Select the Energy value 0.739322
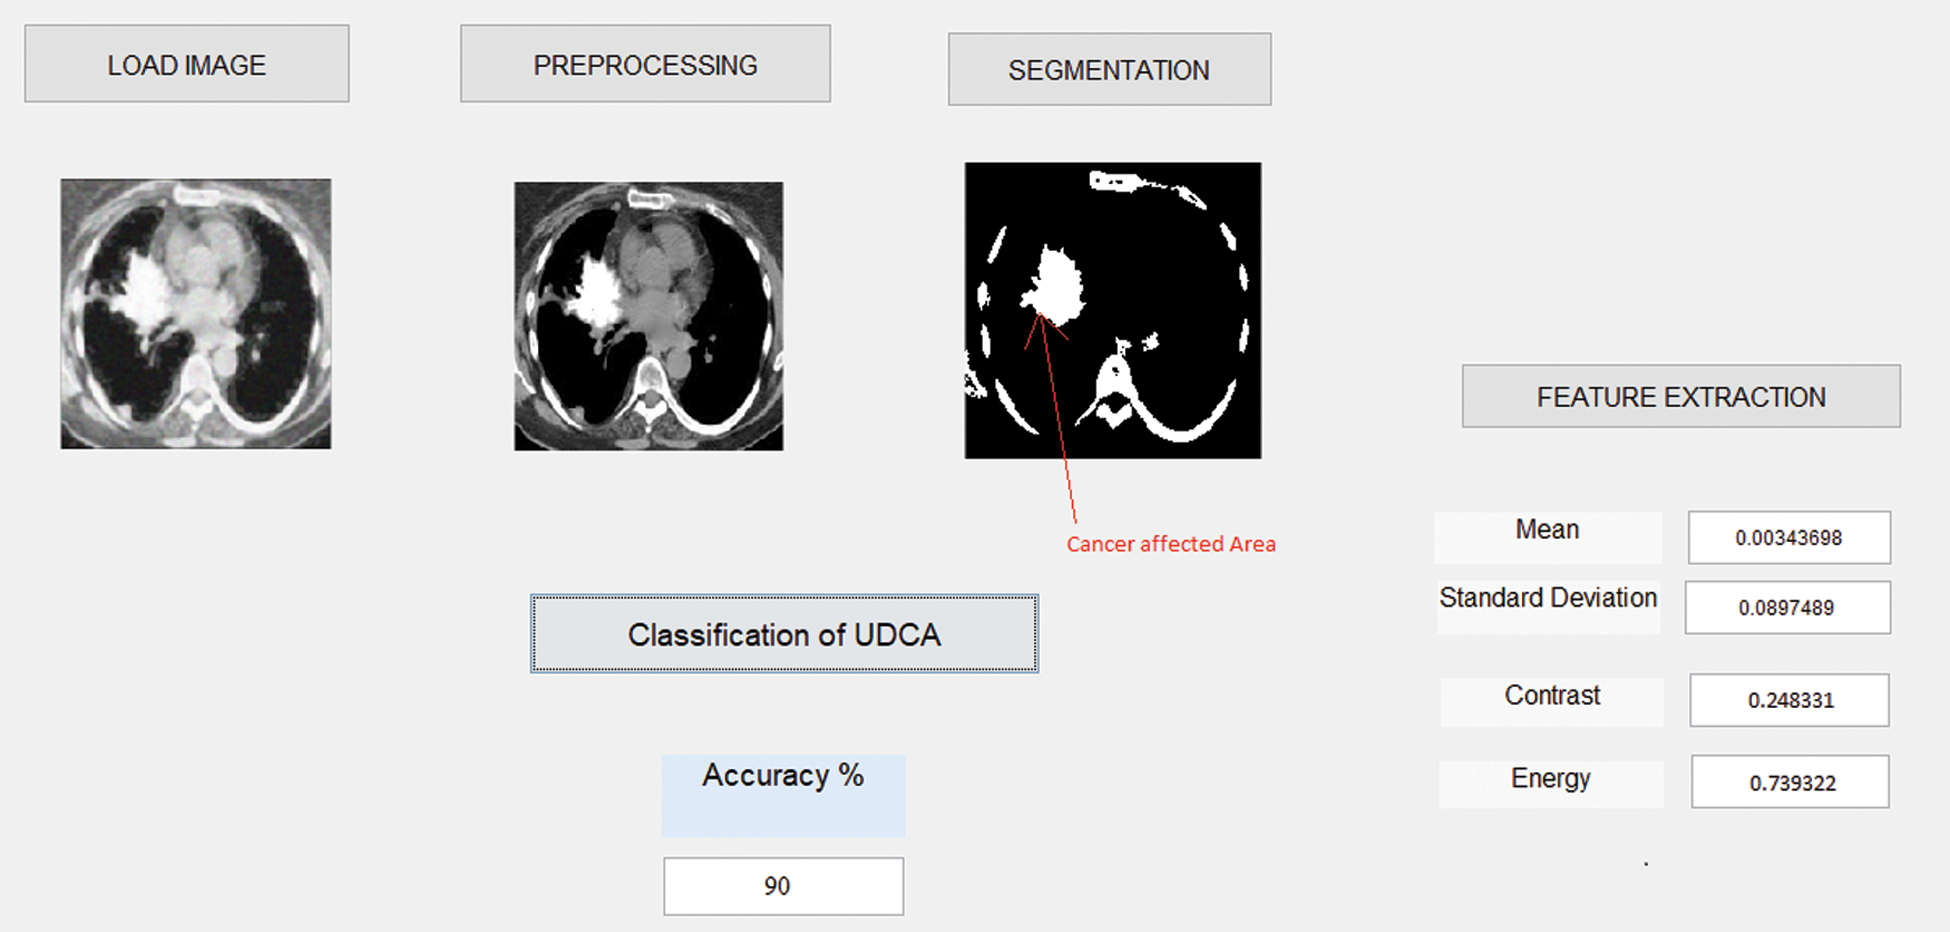 click(x=1787, y=783)
